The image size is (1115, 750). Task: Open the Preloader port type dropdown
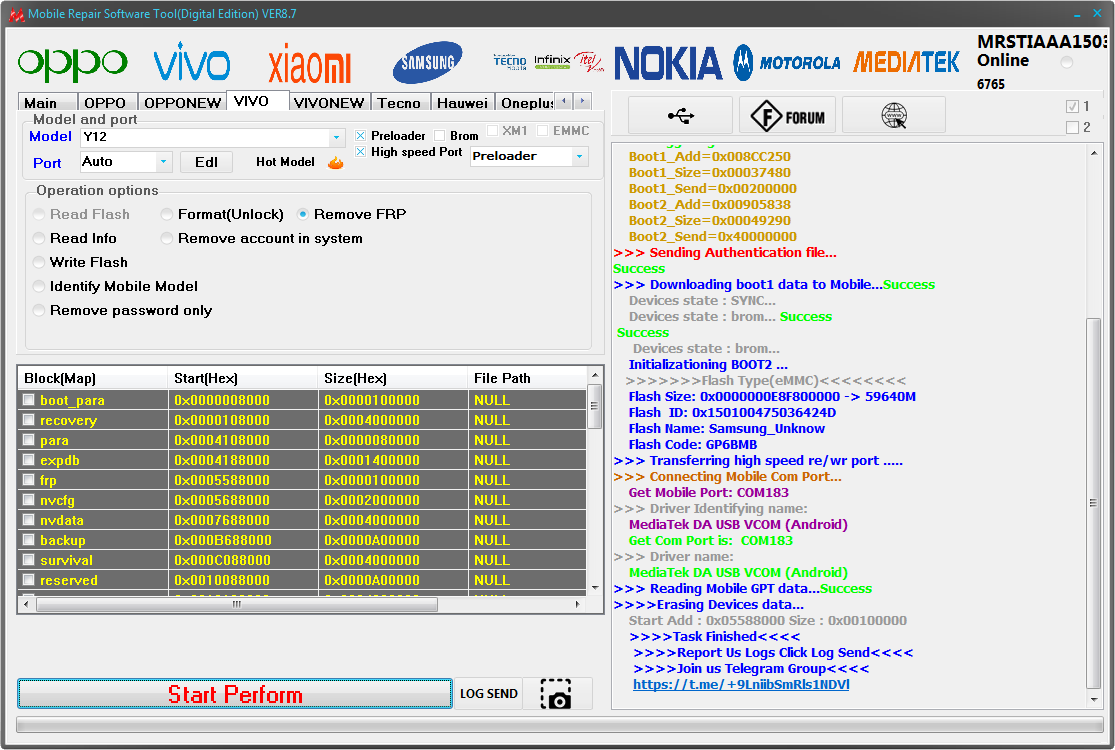529,156
